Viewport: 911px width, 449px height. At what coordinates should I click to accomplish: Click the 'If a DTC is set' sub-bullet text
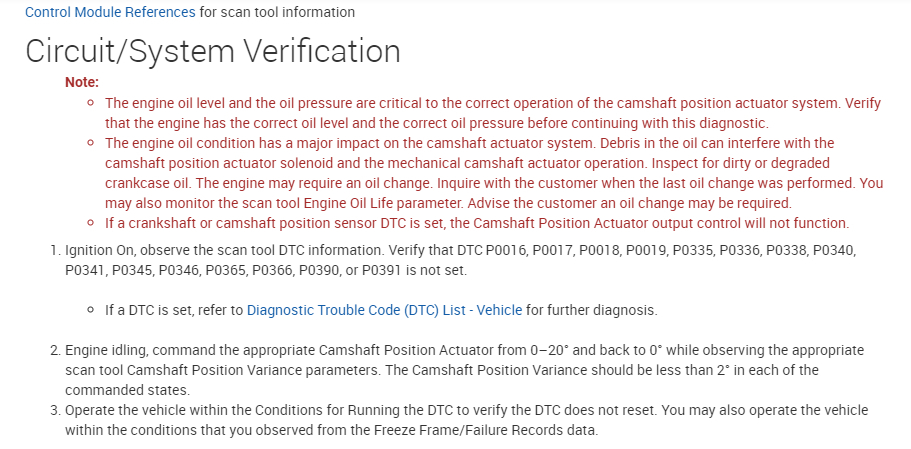175,310
